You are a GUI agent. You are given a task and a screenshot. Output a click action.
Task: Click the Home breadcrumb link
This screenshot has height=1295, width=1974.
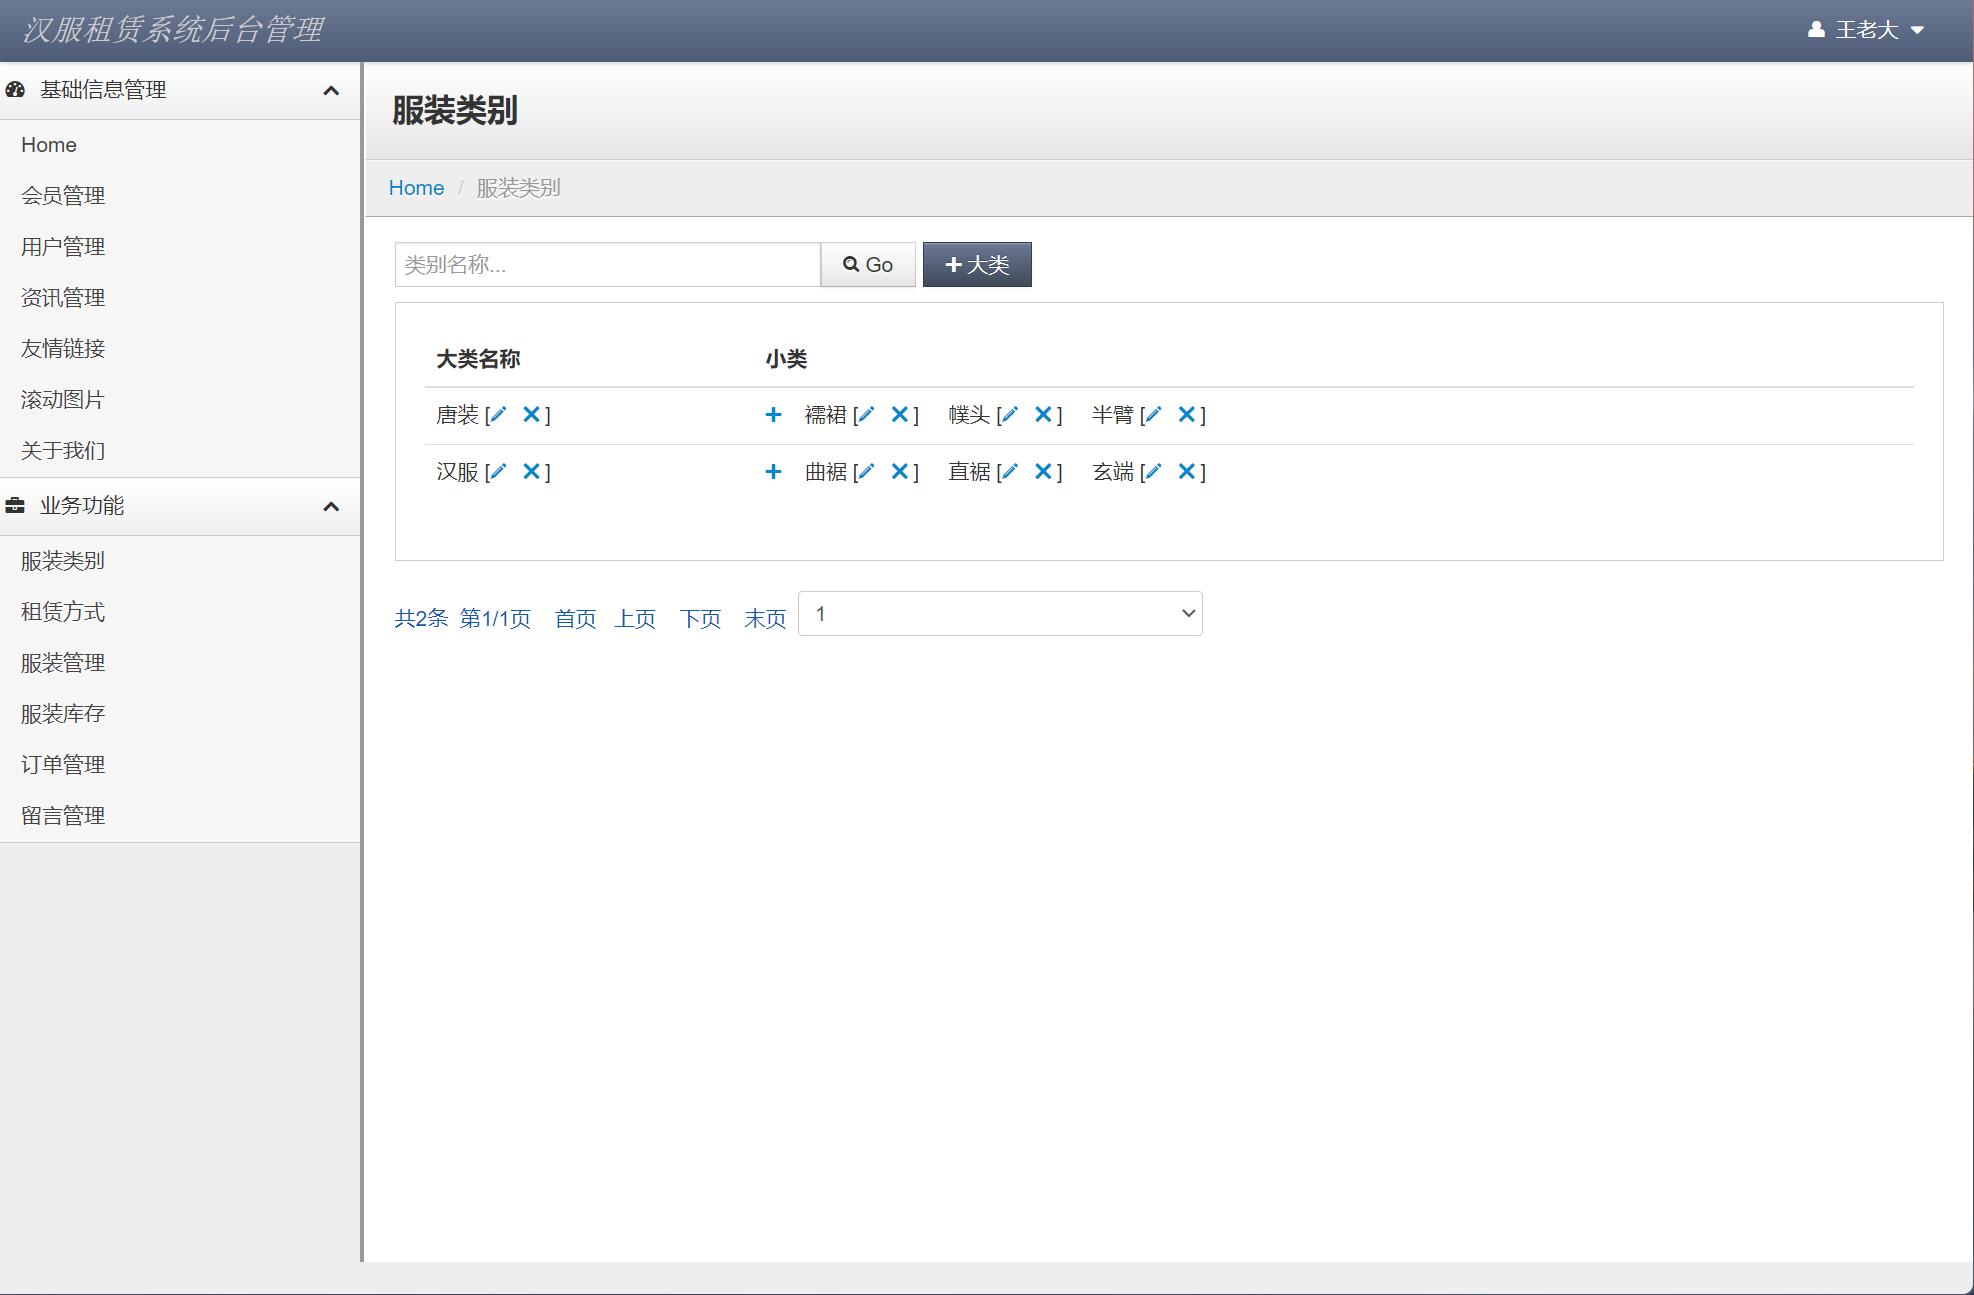pyautogui.click(x=416, y=187)
